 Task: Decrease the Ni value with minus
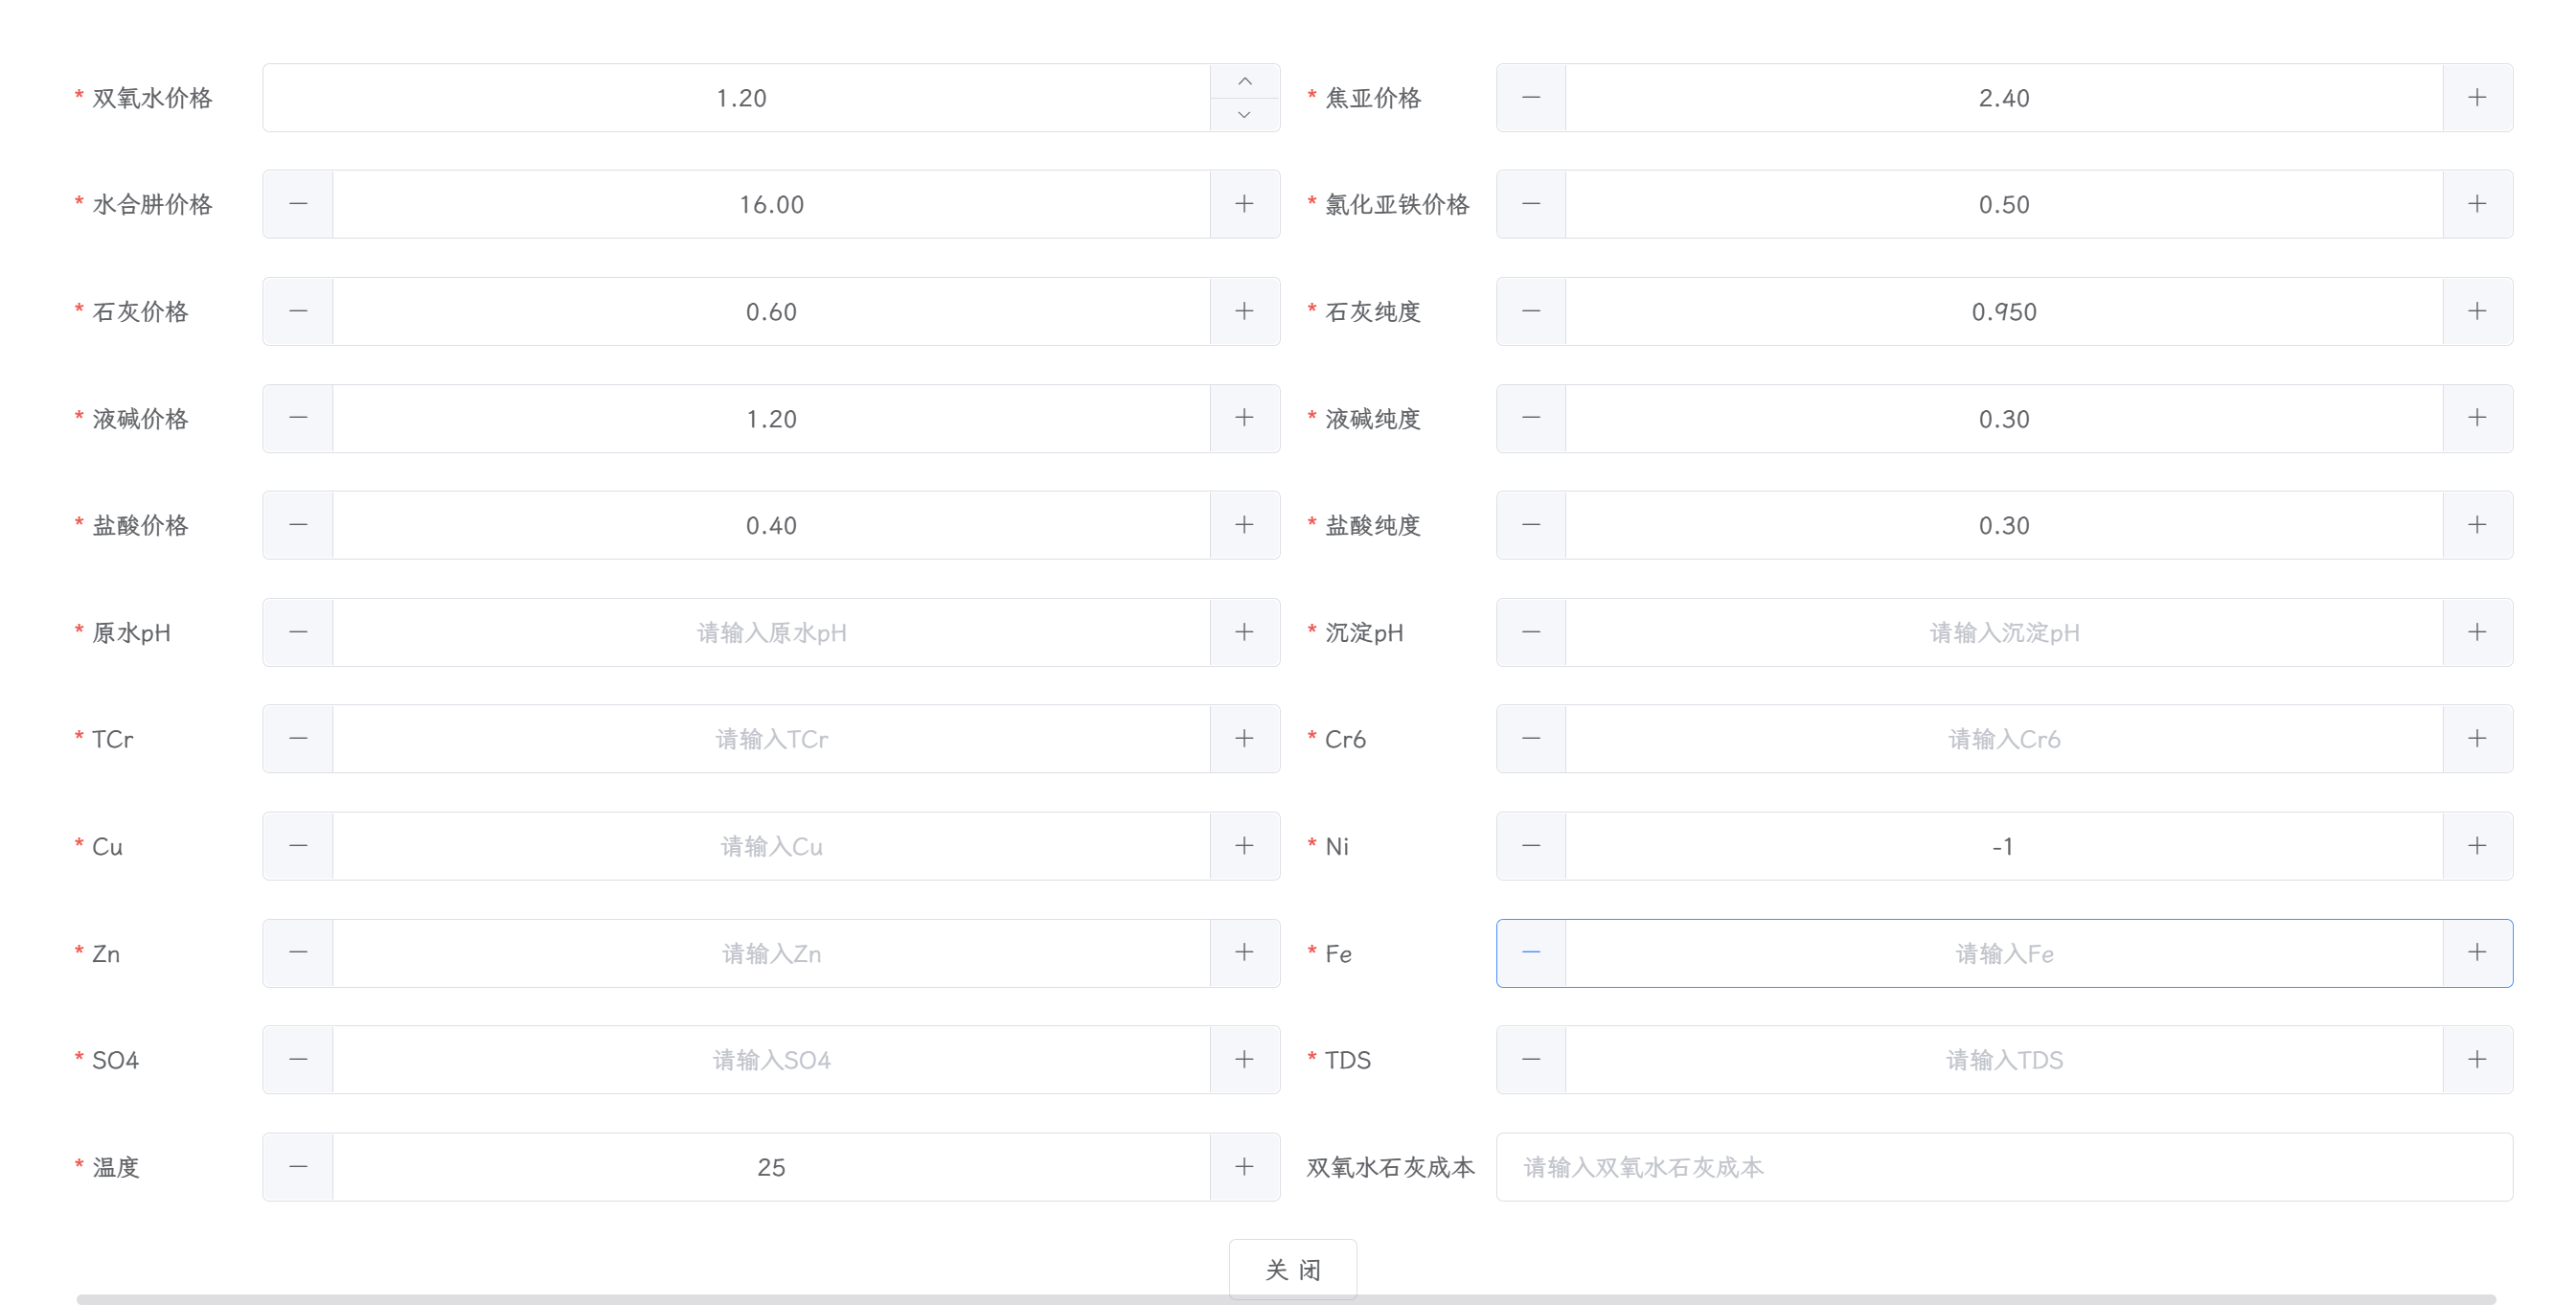[x=1530, y=846]
